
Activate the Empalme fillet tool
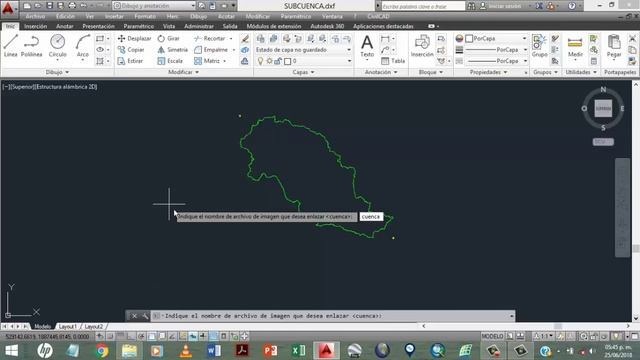pos(211,50)
